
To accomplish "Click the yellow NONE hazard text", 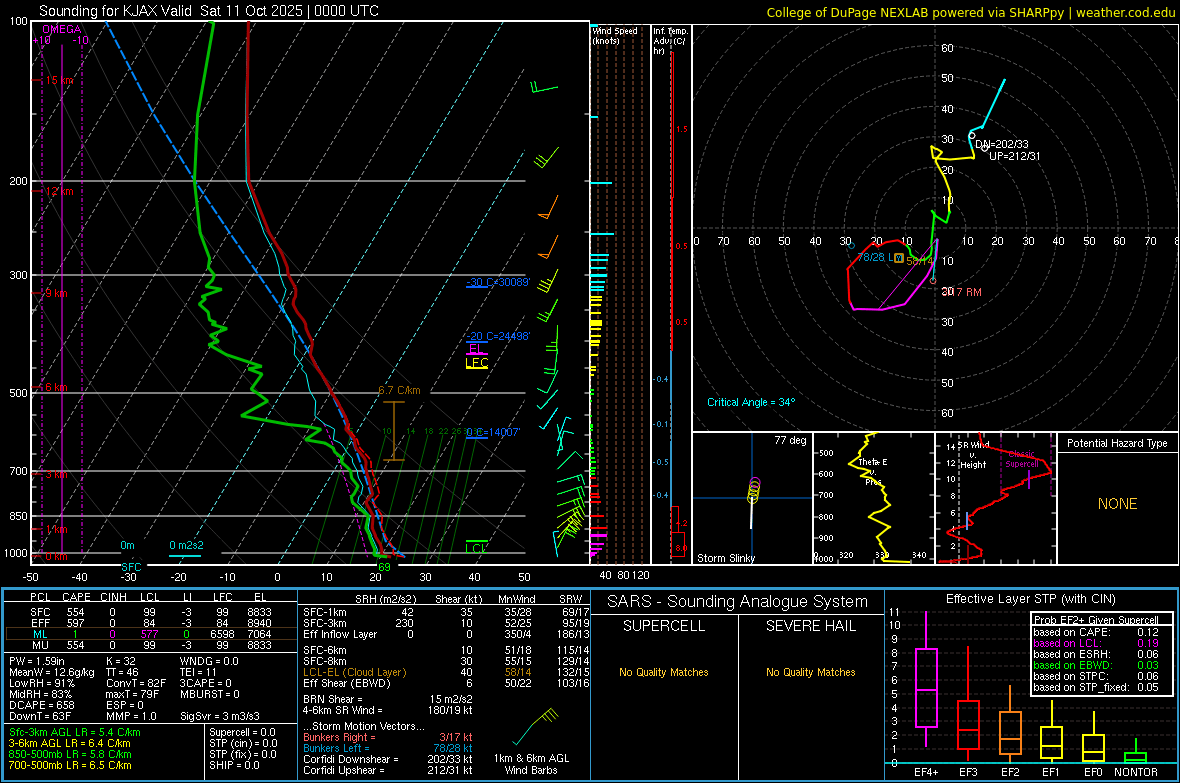I will pos(1117,504).
